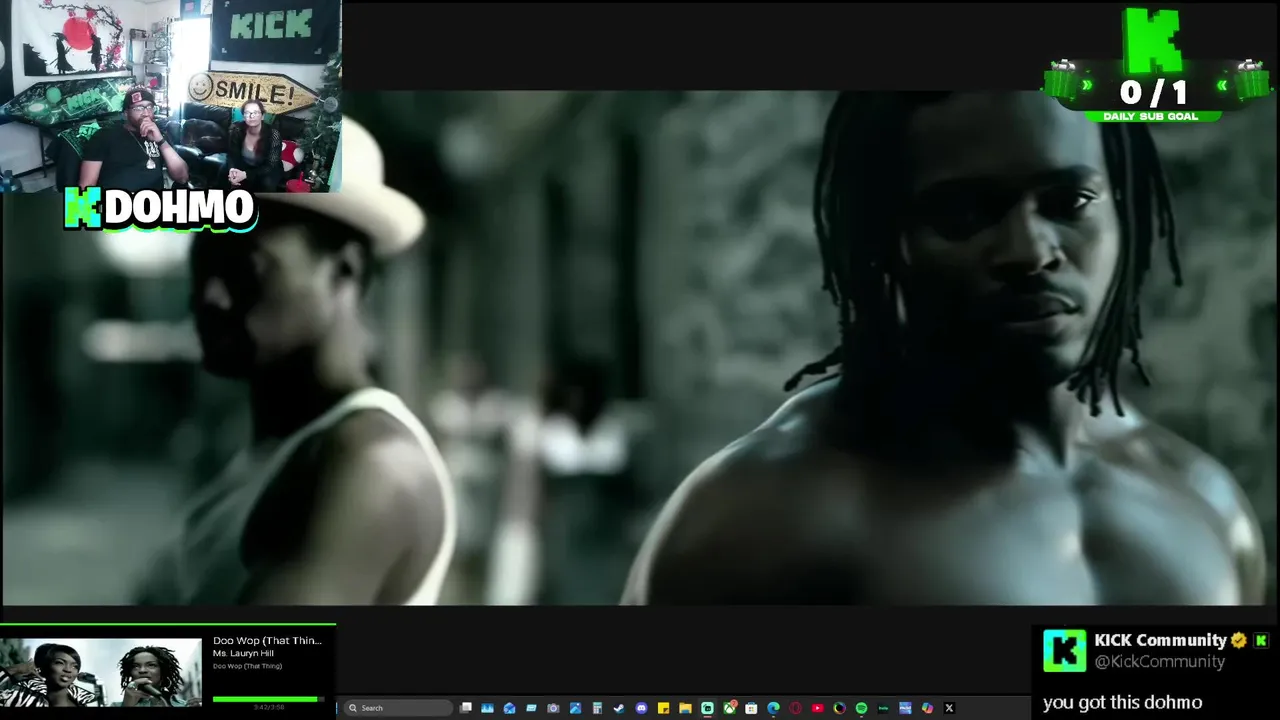The height and width of the screenshot is (720, 1280).
Task: Open Opera browser taskbar icon
Action: click(795, 708)
